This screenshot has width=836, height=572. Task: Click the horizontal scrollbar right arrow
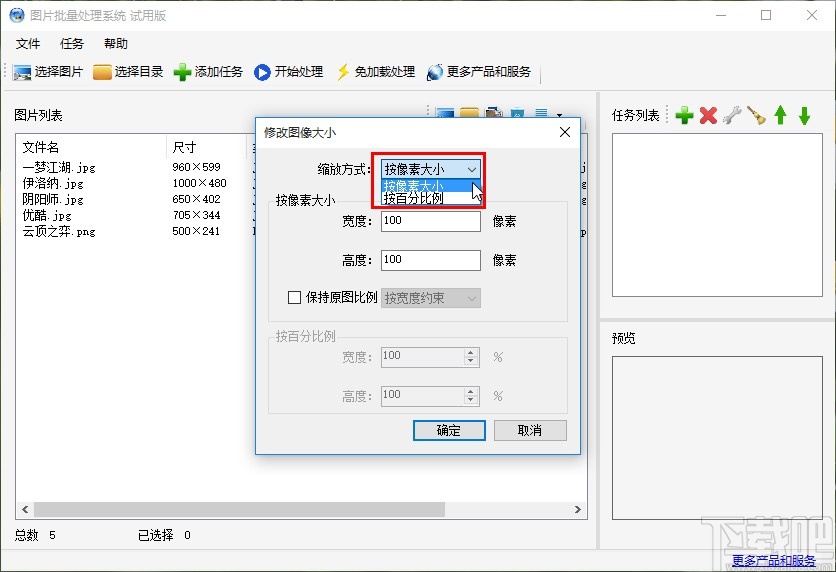coord(578,510)
